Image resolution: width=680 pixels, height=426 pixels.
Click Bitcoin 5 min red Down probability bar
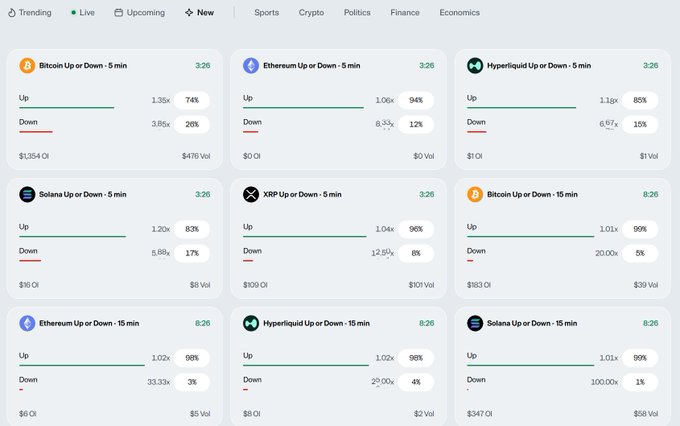pos(36,131)
